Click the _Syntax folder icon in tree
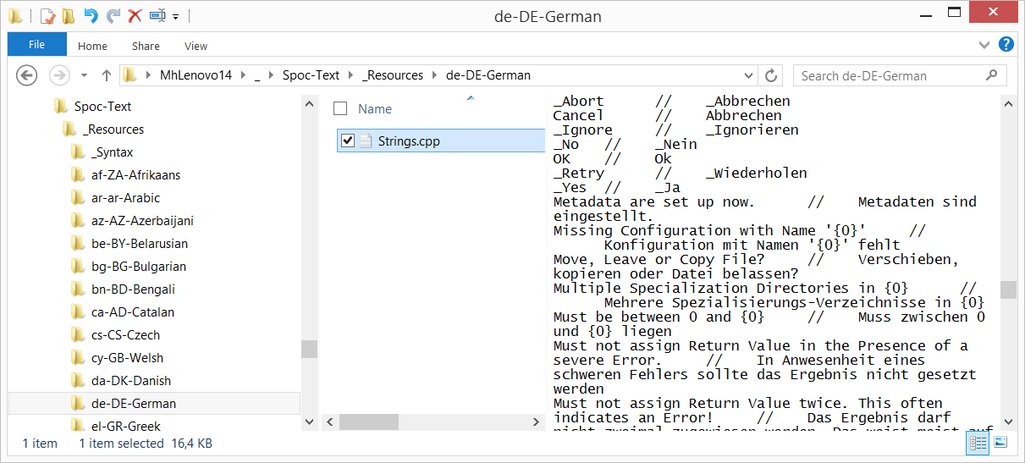Image resolution: width=1025 pixels, height=463 pixels. (x=78, y=152)
